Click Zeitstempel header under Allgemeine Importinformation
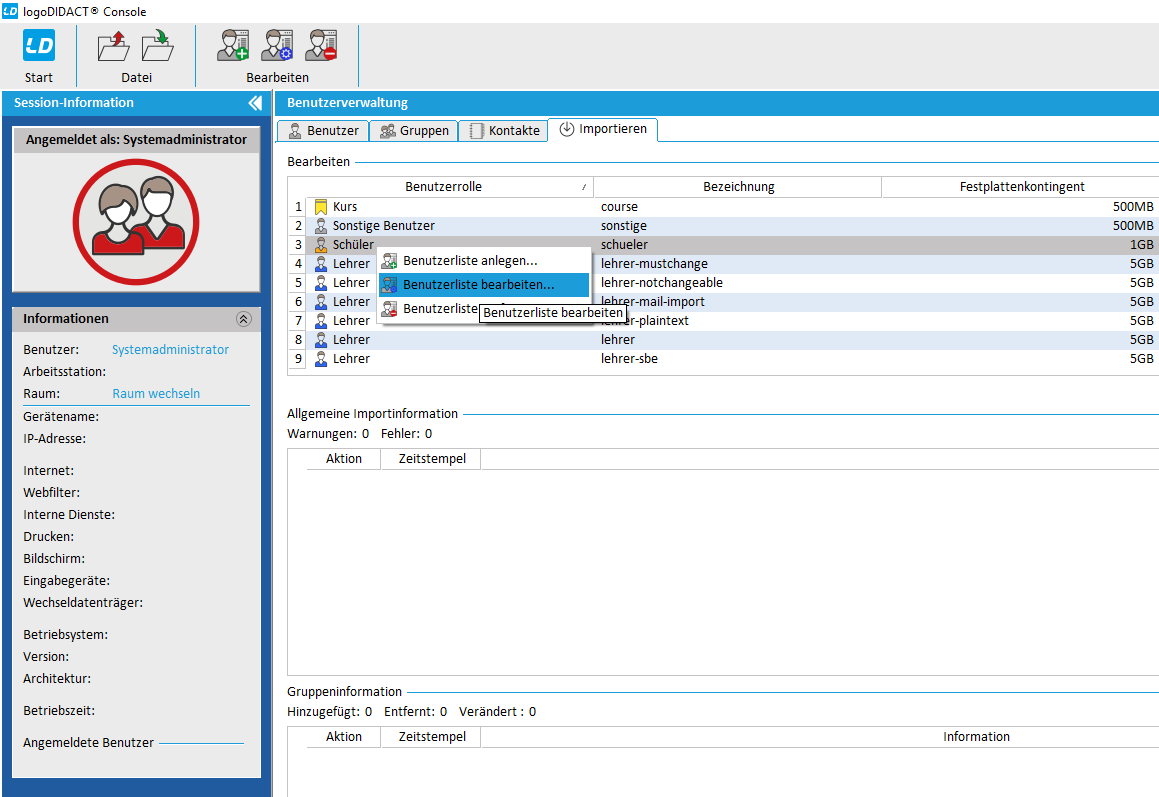The height and width of the screenshot is (797, 1159). tap(432, 459)
